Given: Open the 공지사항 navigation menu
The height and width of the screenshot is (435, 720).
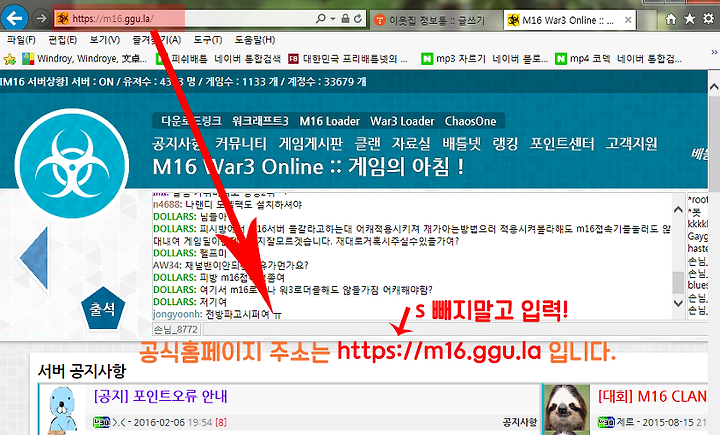Looking at the screenshot, I should click(176, 144).
